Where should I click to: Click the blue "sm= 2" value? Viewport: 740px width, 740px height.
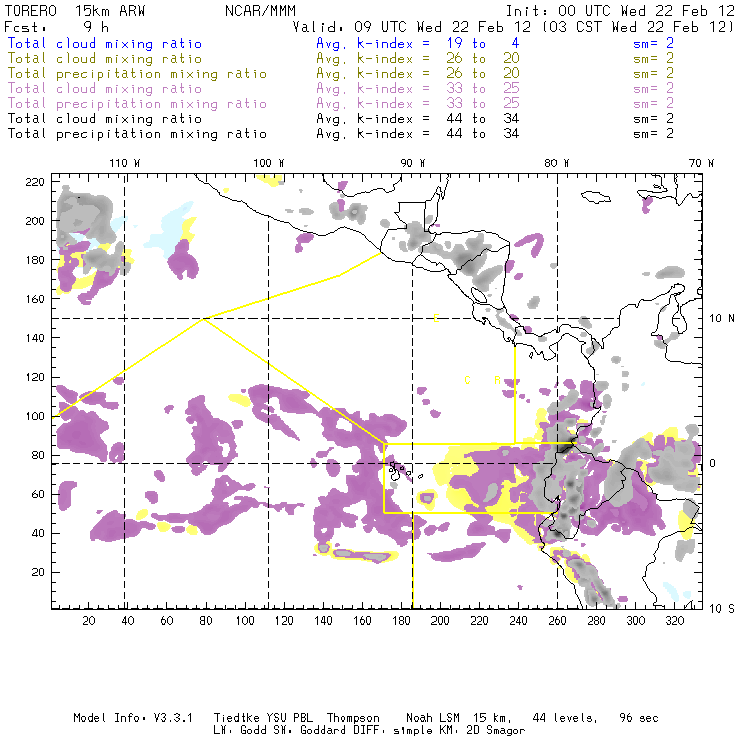653,43
